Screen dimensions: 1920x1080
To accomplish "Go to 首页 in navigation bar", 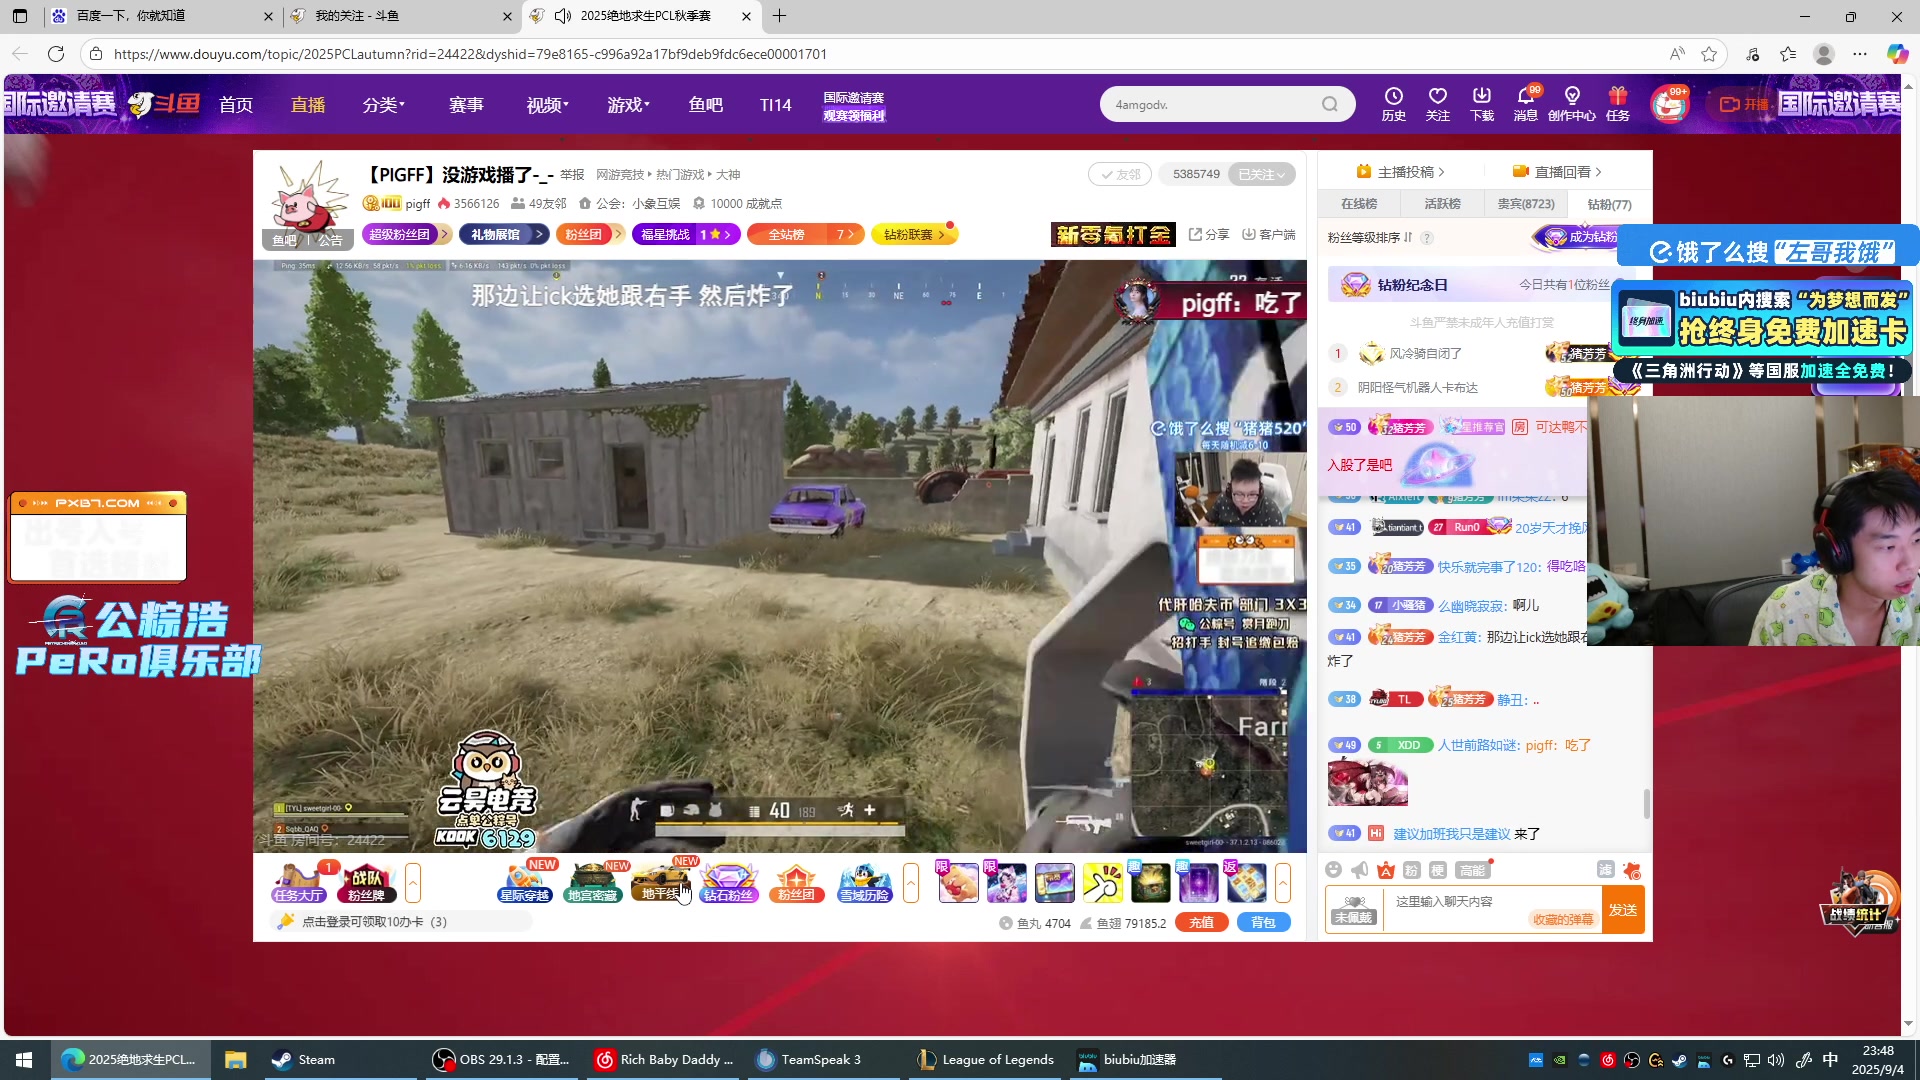I will click(236, 104).
